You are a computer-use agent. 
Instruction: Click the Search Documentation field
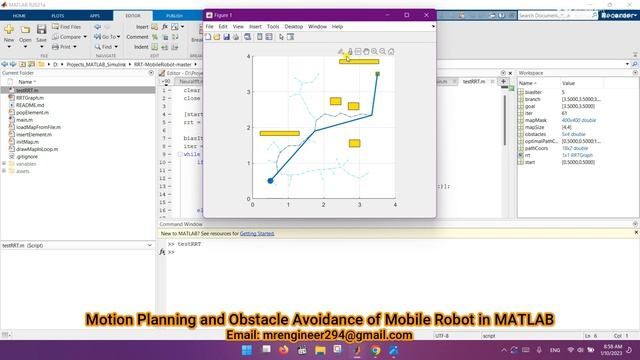point(558,16)
